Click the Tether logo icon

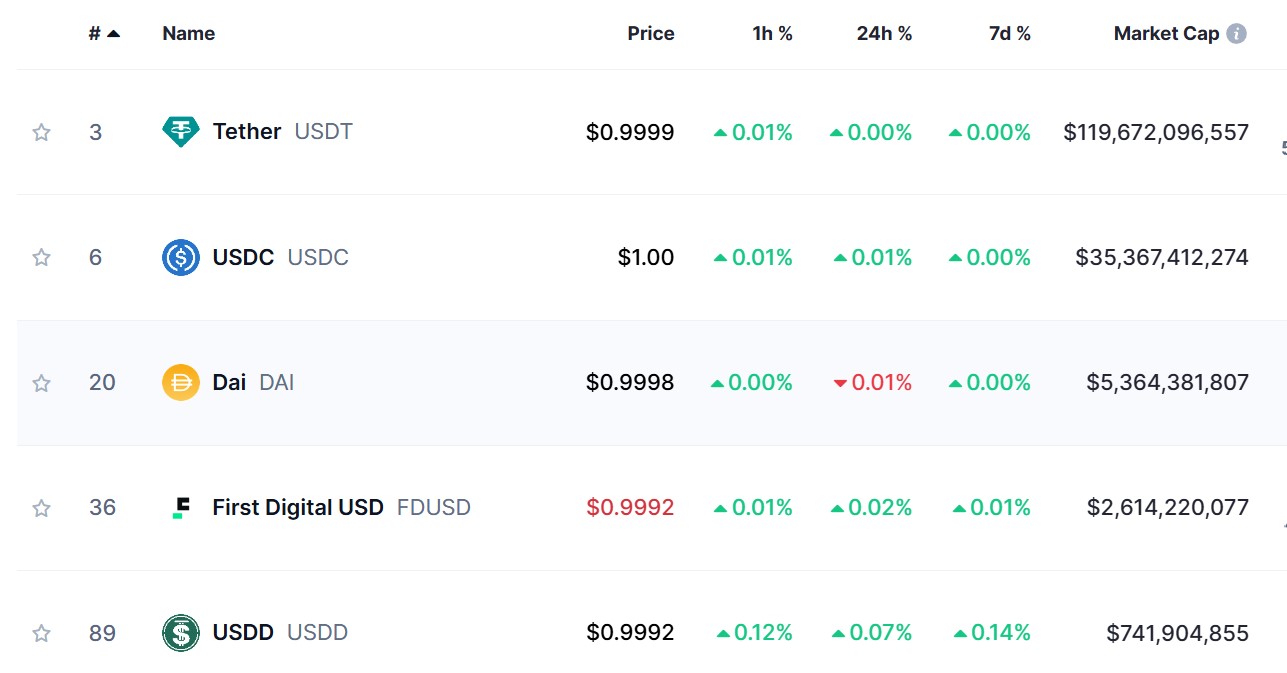point(181,131)
